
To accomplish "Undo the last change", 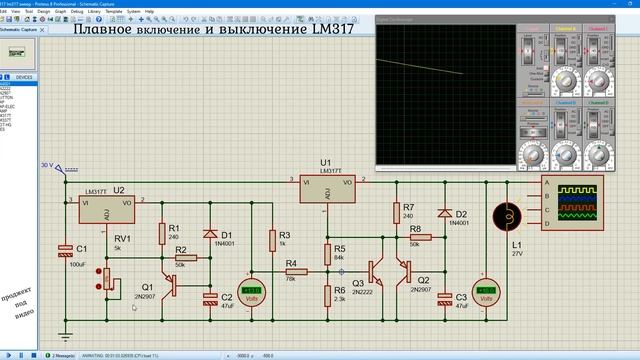I will point(186,19).
